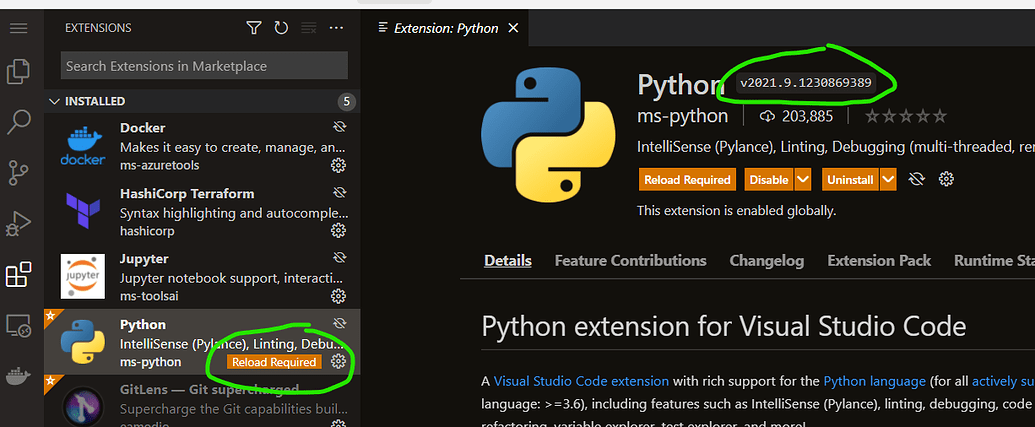
Task: Open the Docker view in activity bar
Action: coord(18,377)
